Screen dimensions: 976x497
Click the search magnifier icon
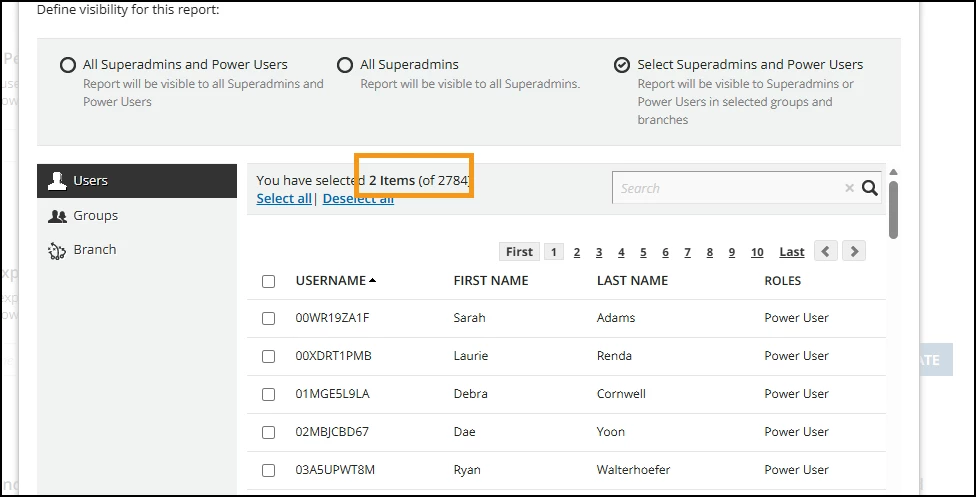[870, 188]
